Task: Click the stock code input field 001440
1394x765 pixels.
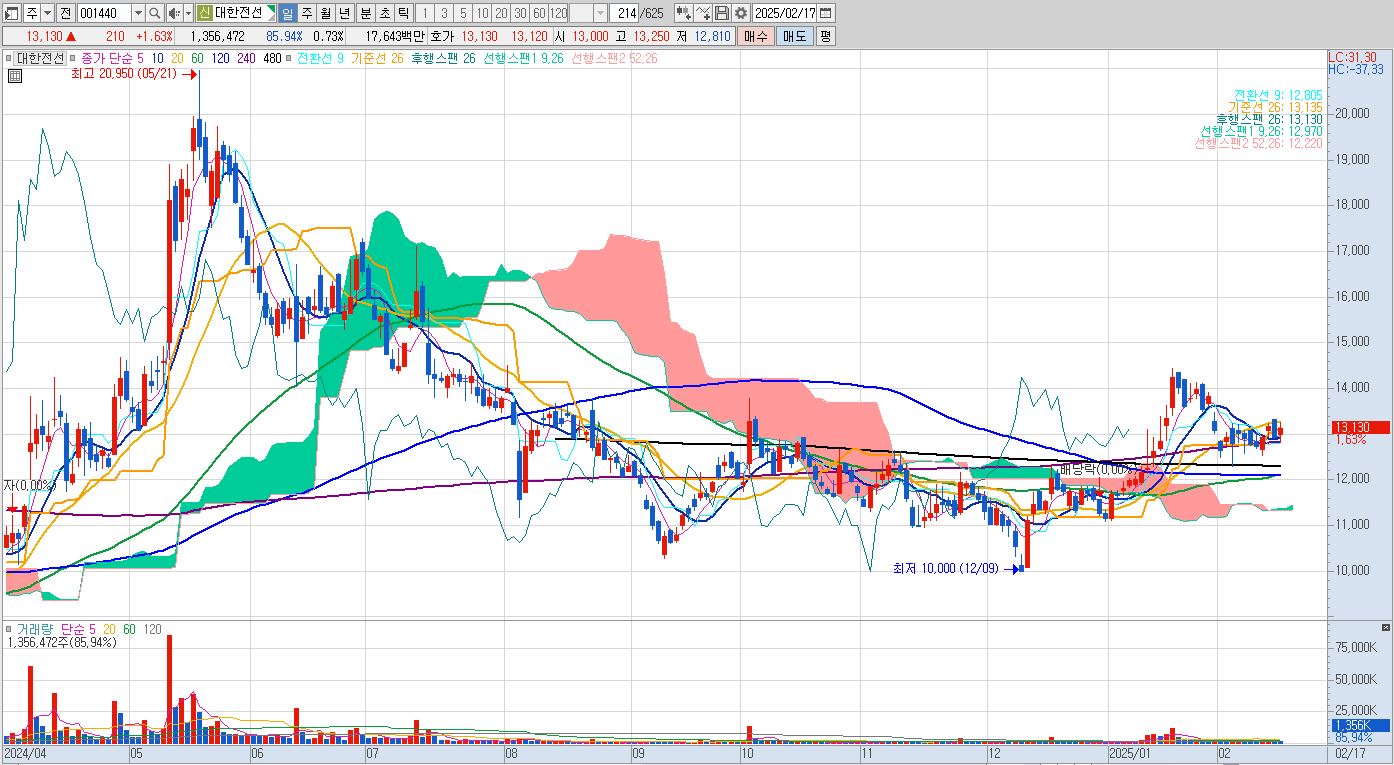Action: (103, 13)
